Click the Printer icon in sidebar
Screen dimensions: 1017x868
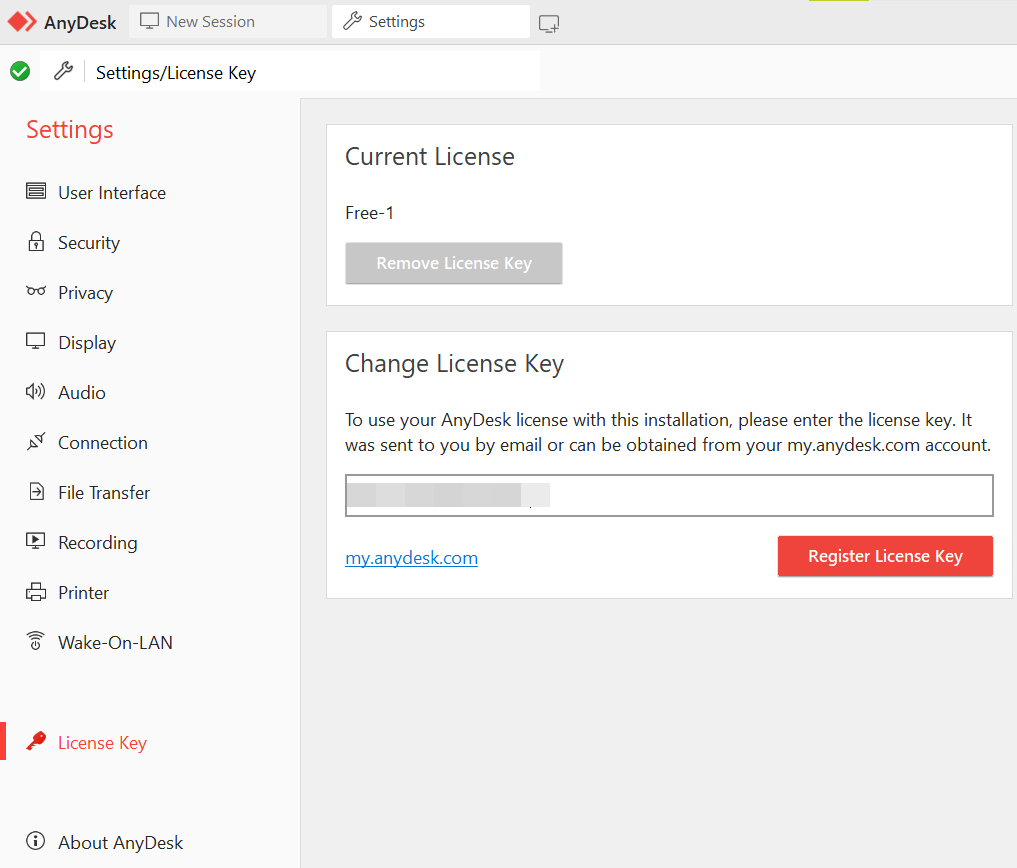point(36,592)
